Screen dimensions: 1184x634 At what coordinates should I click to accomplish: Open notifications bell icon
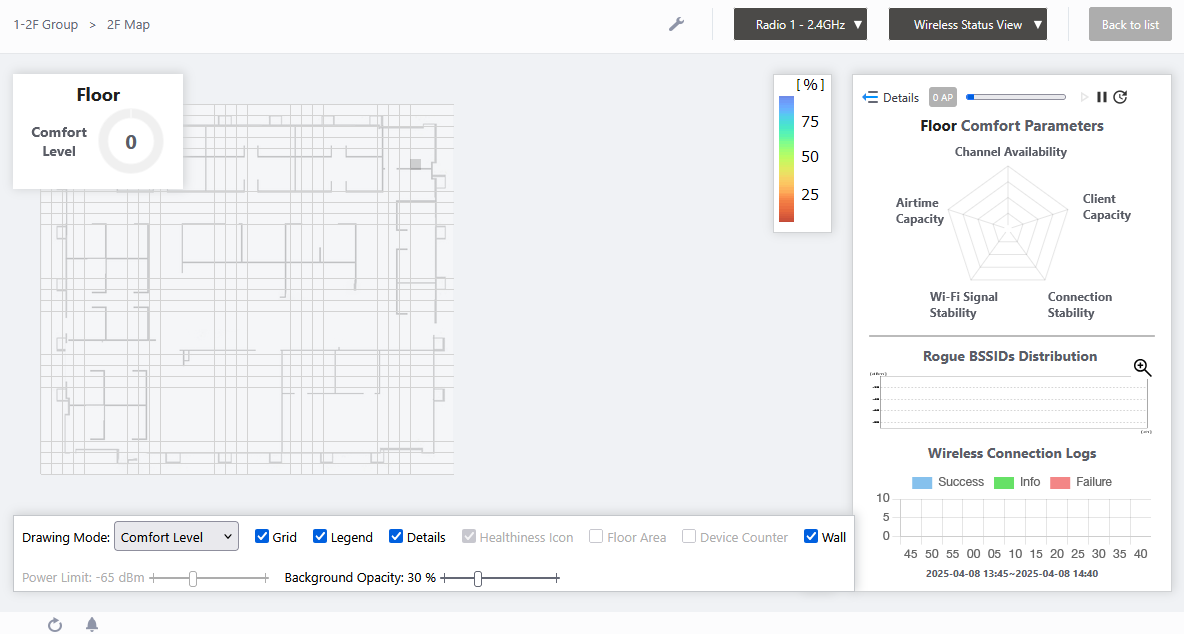(x=92, y=625)
